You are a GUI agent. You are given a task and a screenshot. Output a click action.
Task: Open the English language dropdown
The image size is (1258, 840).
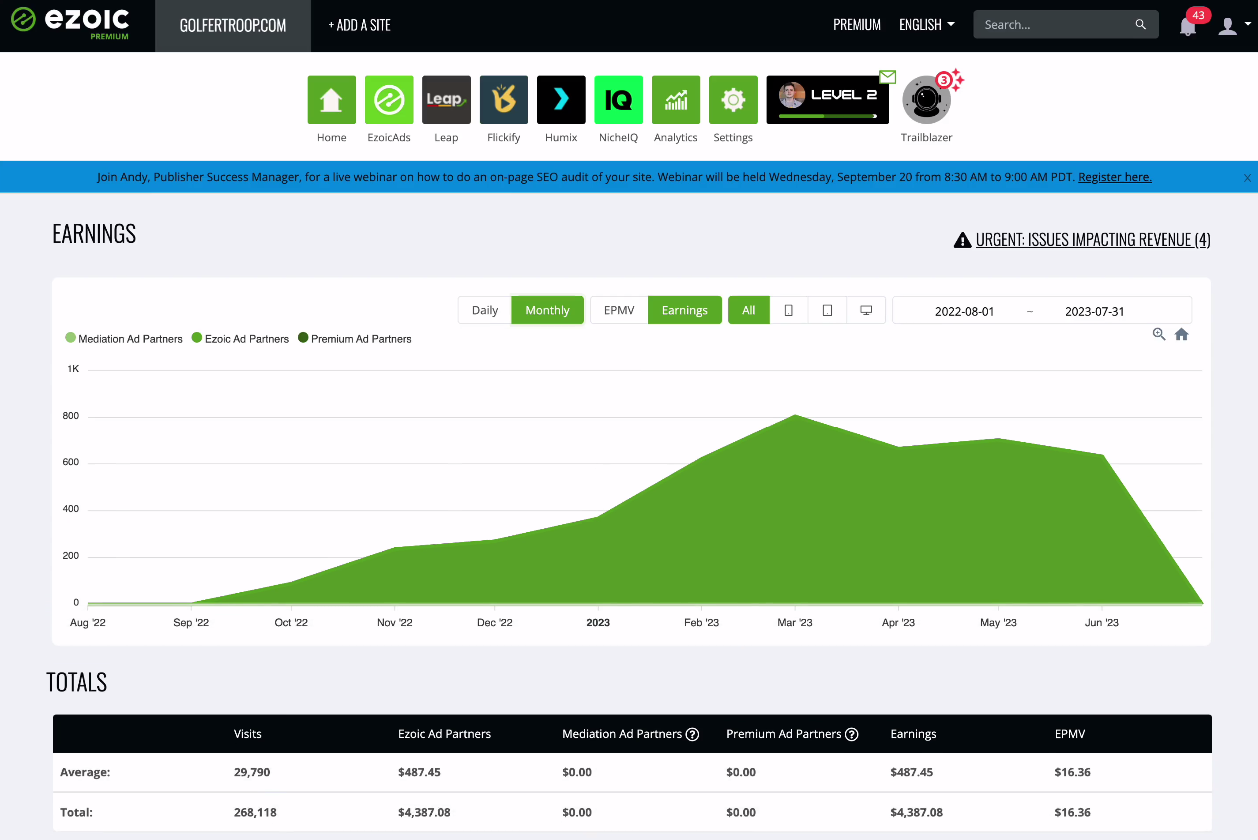tap(927, 25)
